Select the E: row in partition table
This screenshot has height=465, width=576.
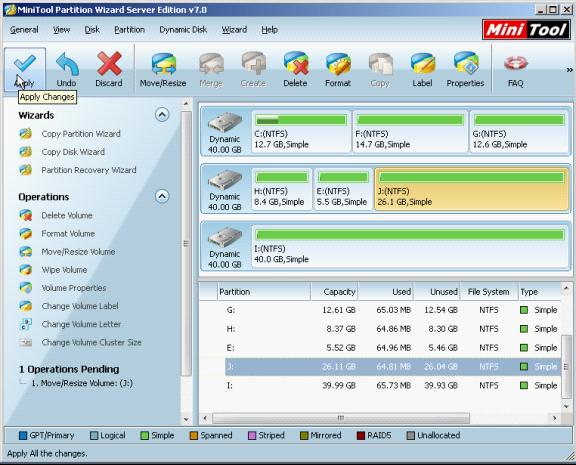(x=392, y=347)
